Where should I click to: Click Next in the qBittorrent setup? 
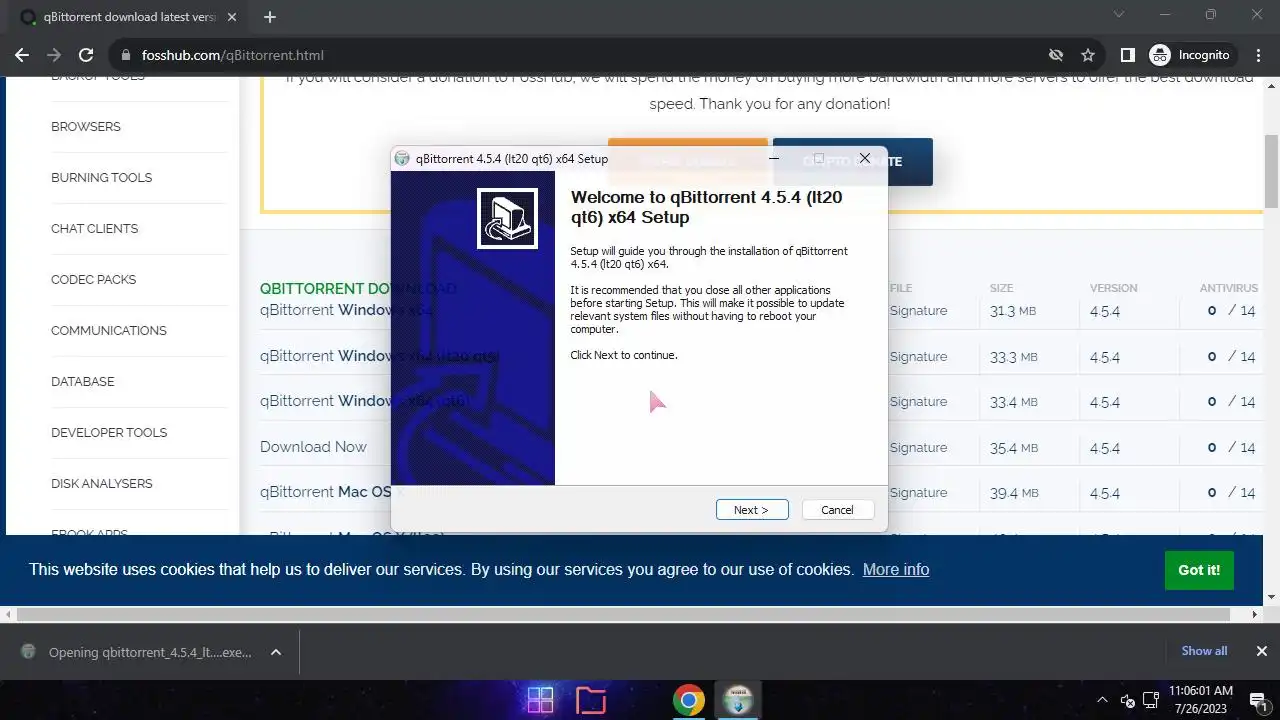coord(752,510)
